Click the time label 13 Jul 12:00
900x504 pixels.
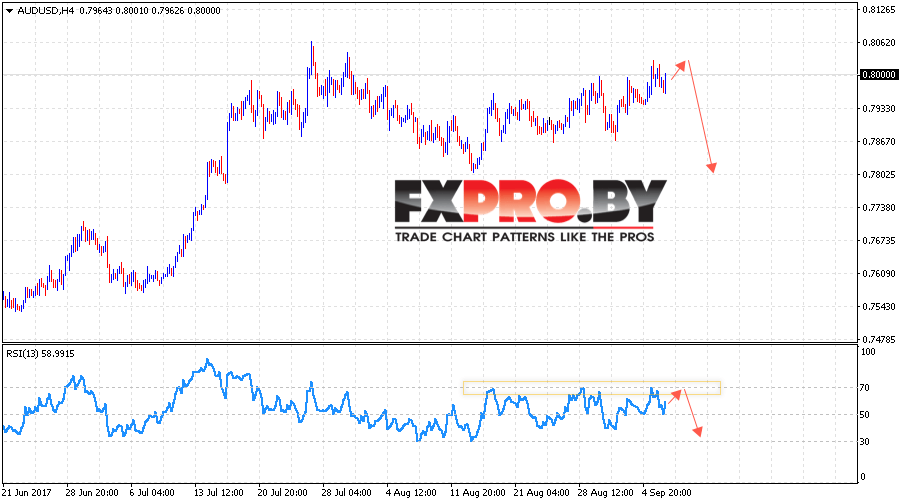coord(219,493)
